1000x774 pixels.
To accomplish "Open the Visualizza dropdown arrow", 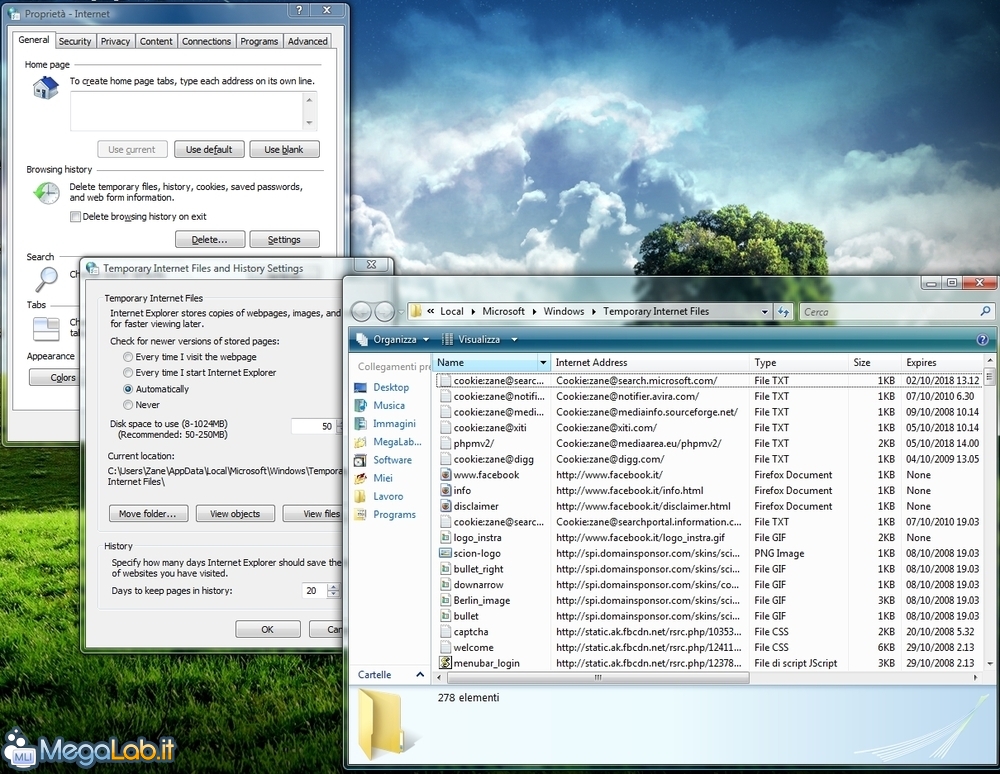I will click(514, 340).
